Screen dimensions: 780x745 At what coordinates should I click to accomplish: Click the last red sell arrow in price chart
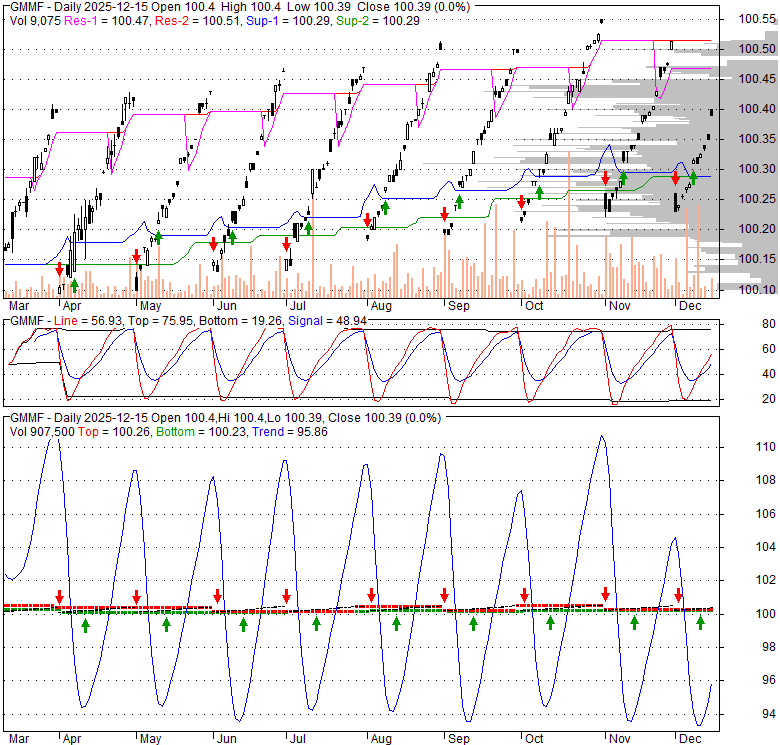[x=676, y=178]
